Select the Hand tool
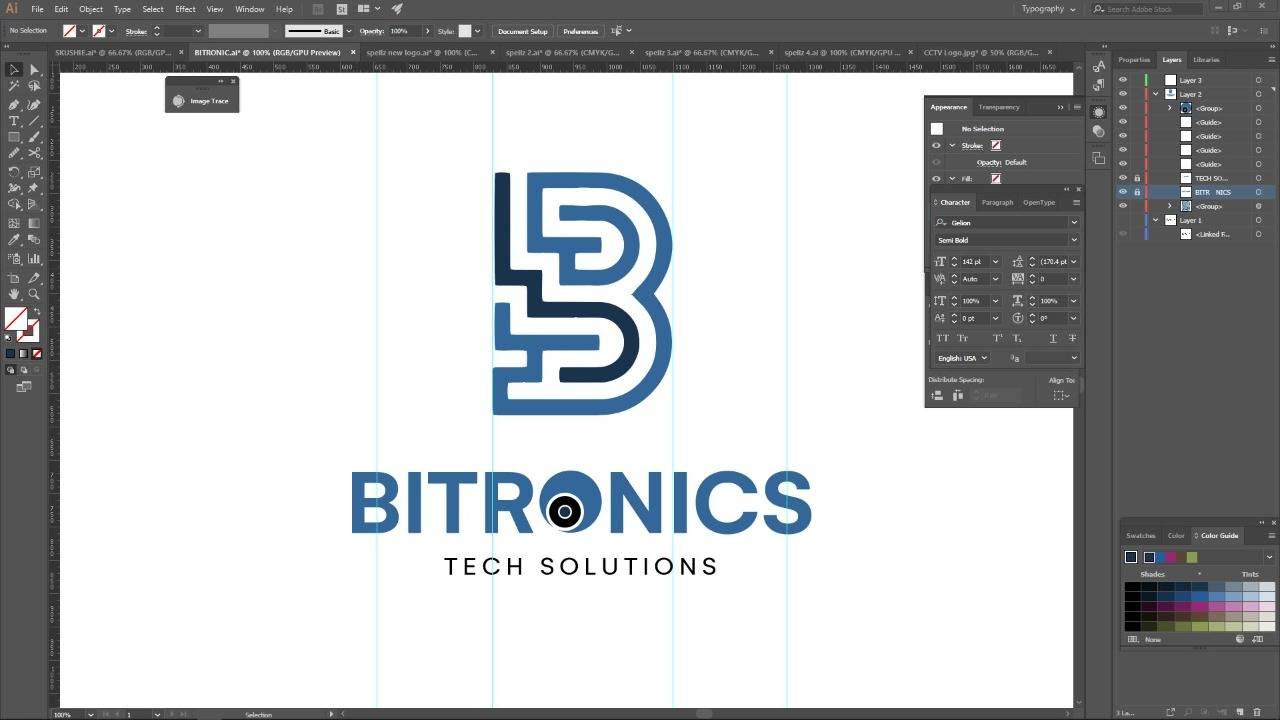 pyautogui.click(x=14, y=294)
